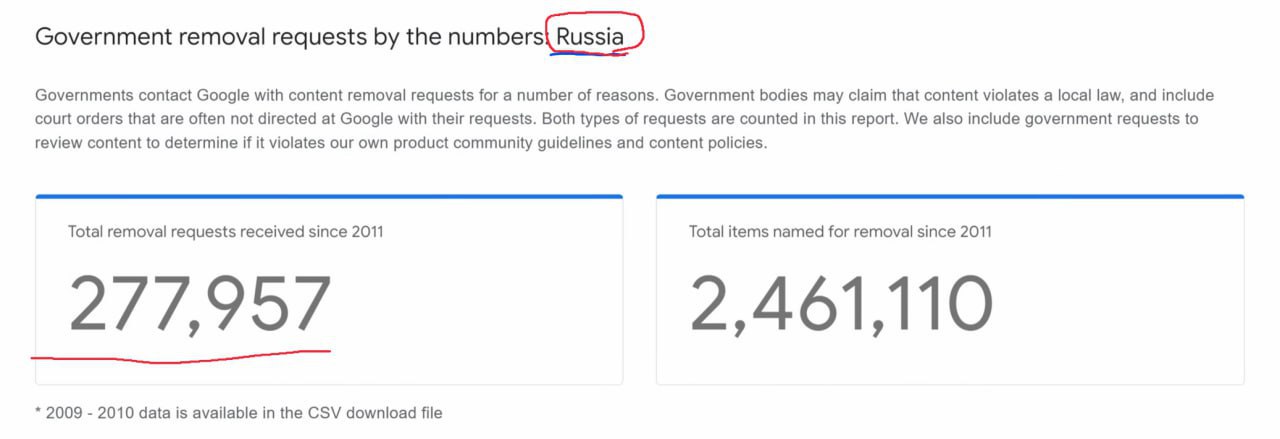Click the circled Russia country name
Image resolution: width=1280 pixels, height=439 pixels.
(590, 37)
